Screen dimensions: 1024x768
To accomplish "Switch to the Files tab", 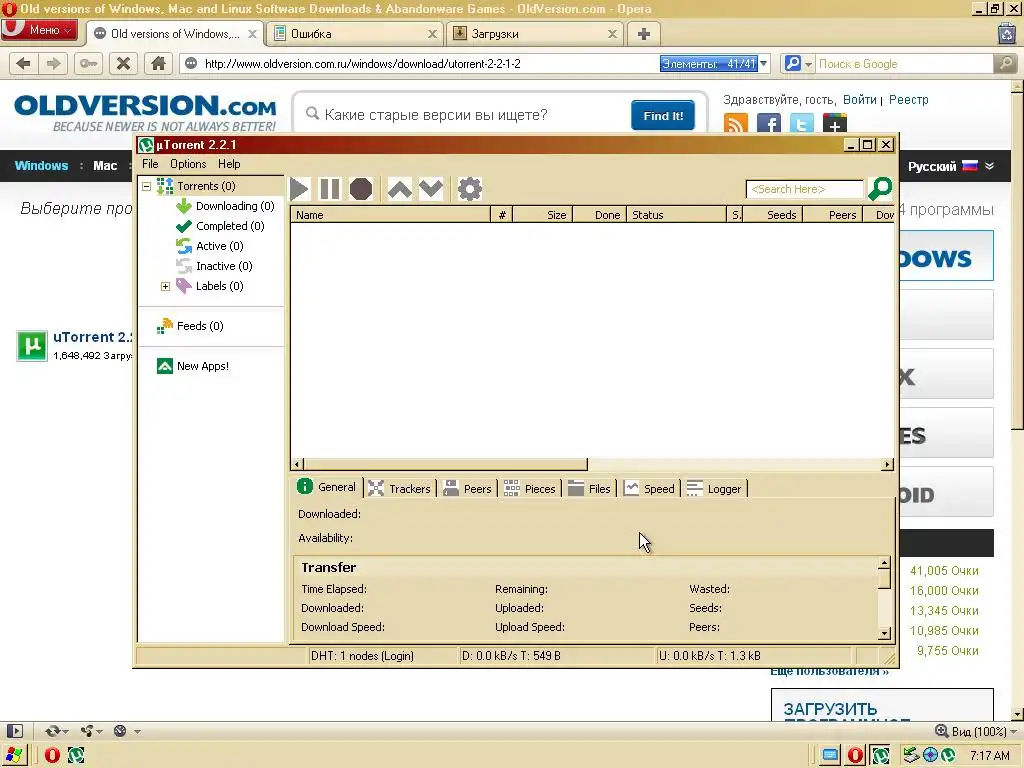I will 590,488.
